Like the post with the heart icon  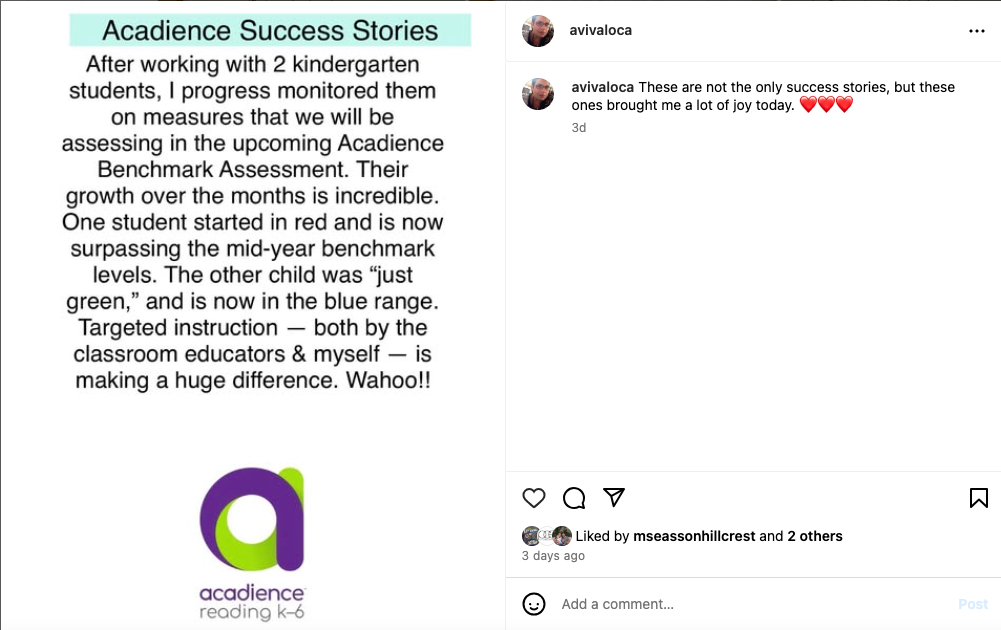pos(534,498)
